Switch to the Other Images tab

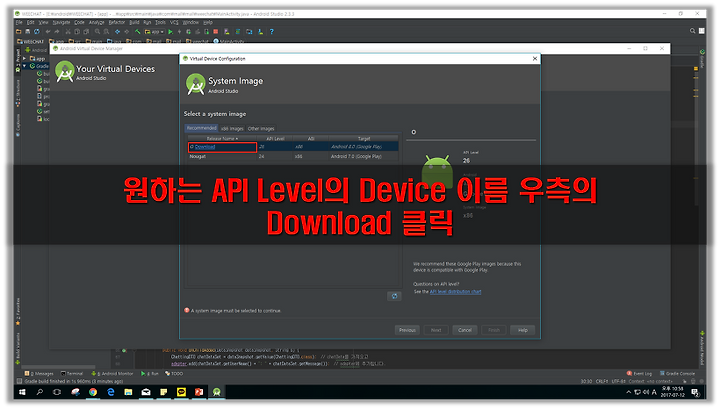pyautogui.click(x=261, y=129)
